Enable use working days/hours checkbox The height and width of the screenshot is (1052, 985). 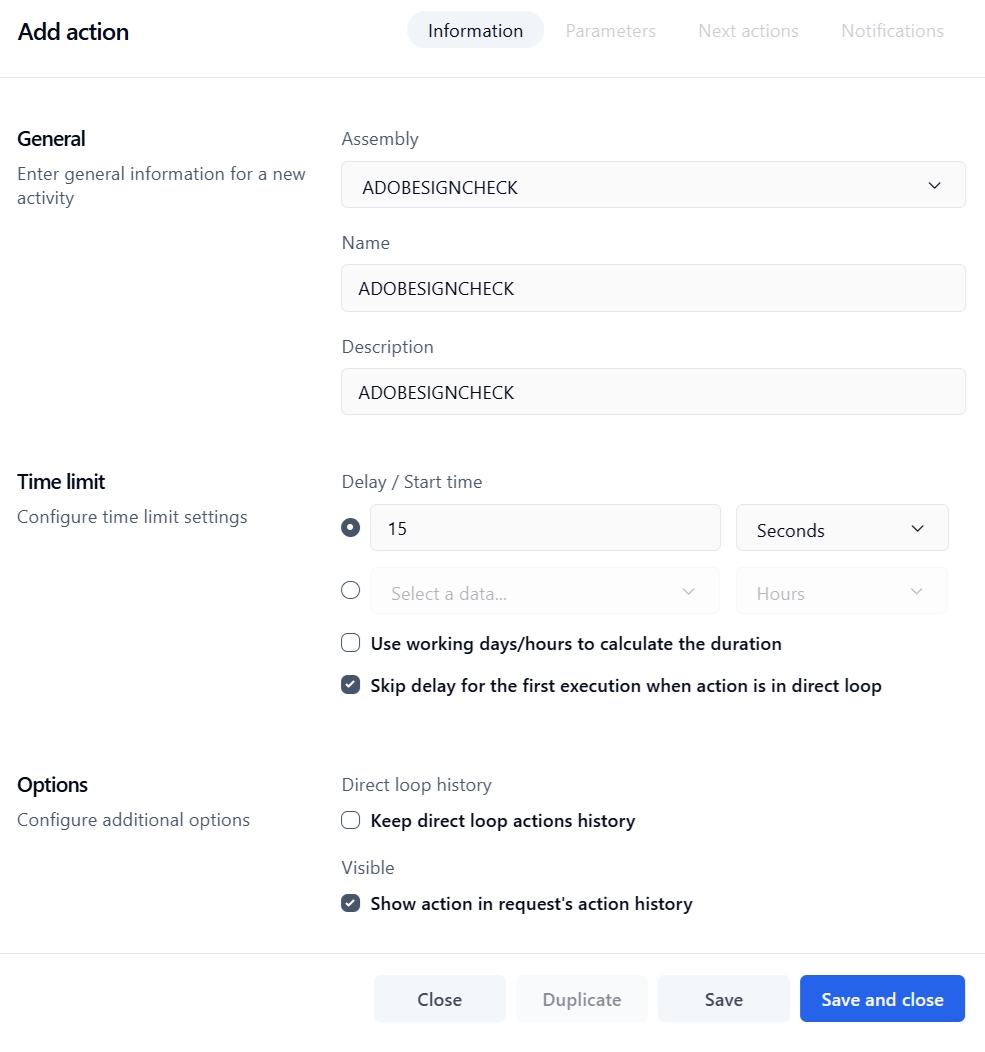(351, 643)
